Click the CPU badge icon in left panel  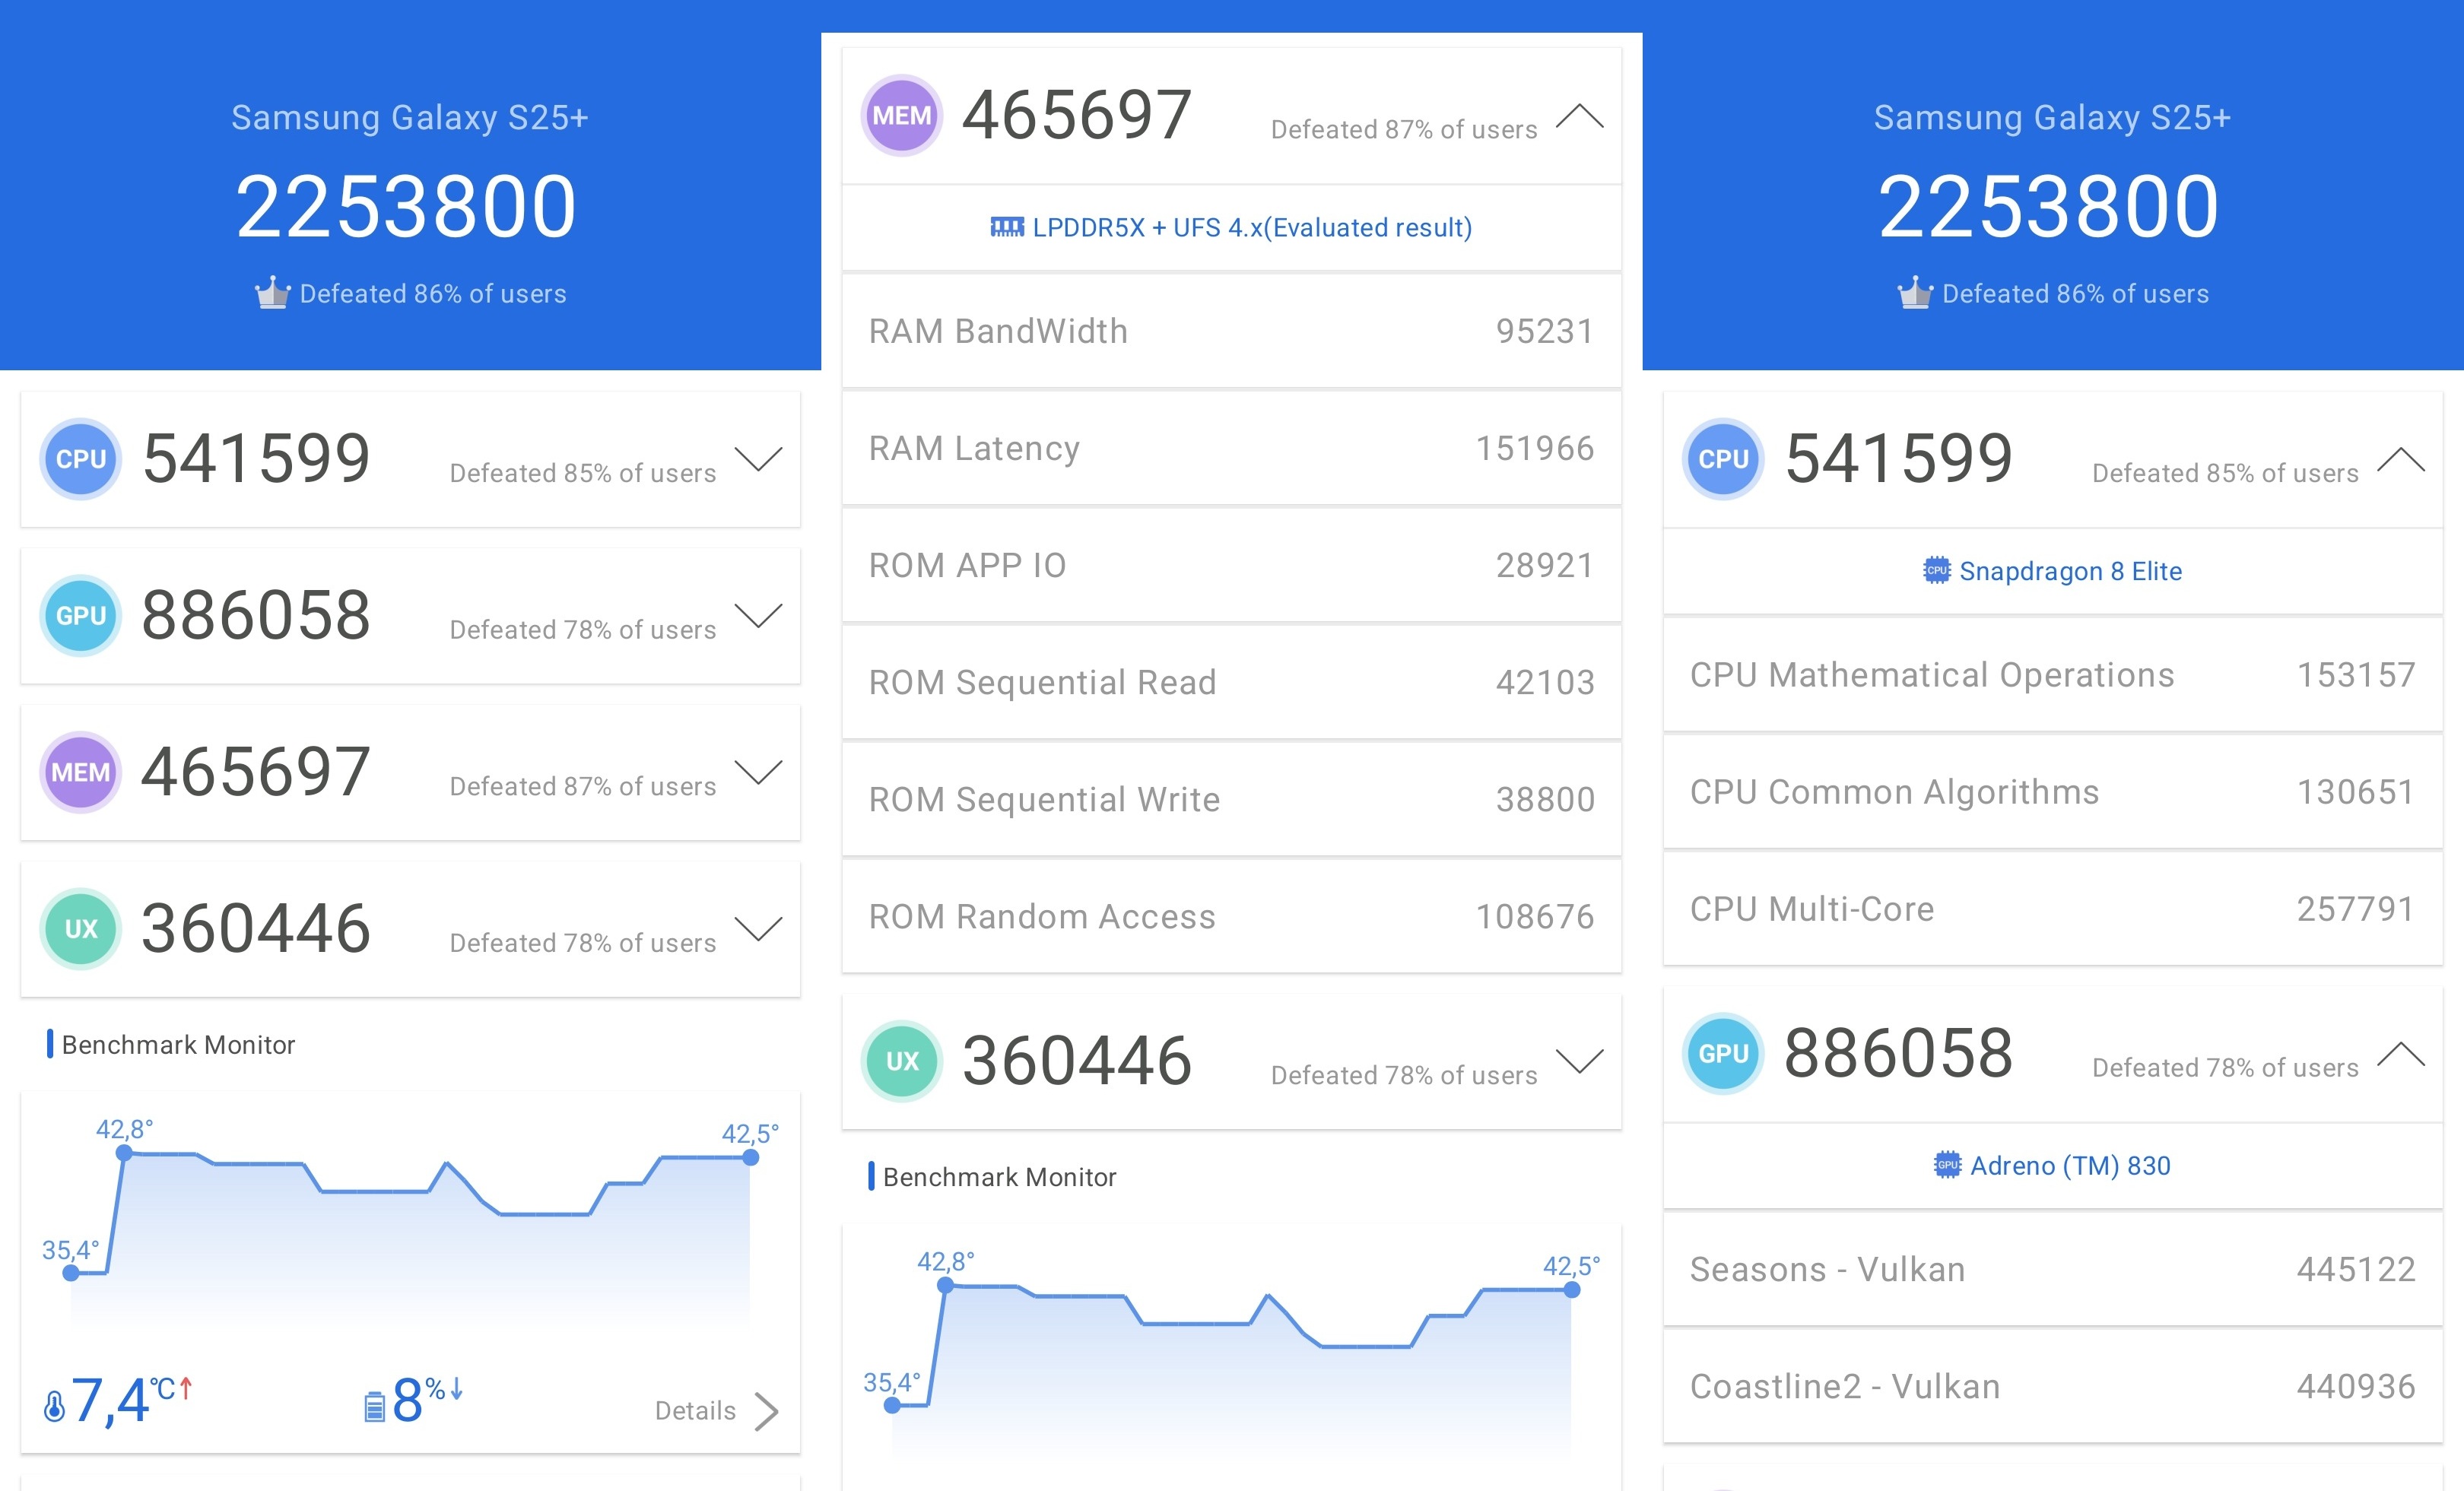[x=81, y=459]
